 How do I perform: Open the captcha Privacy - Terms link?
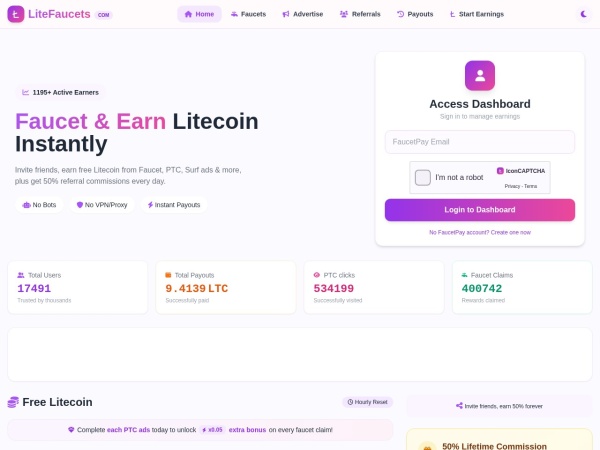click(x=521, y=186)
